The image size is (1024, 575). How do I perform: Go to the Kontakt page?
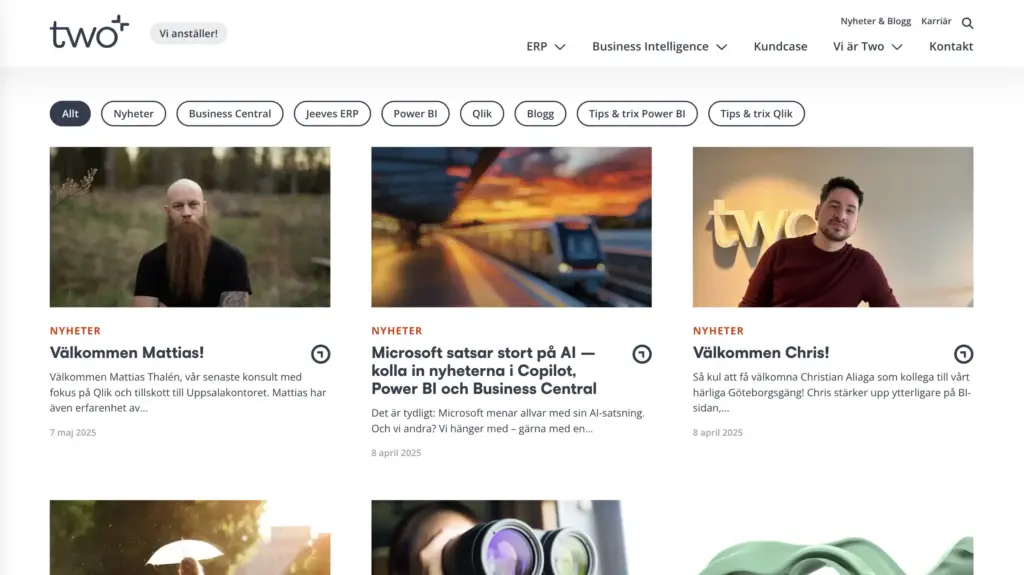[950, 47]
